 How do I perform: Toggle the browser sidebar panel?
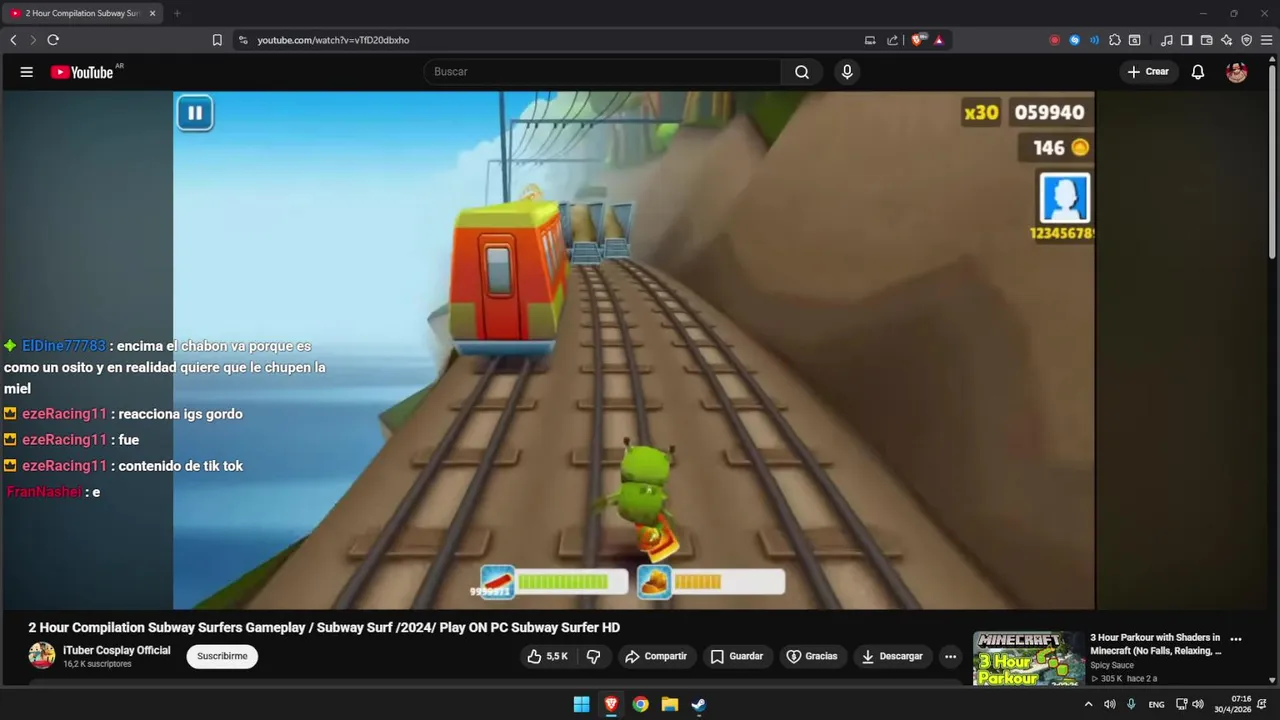tap(1186, 40)
